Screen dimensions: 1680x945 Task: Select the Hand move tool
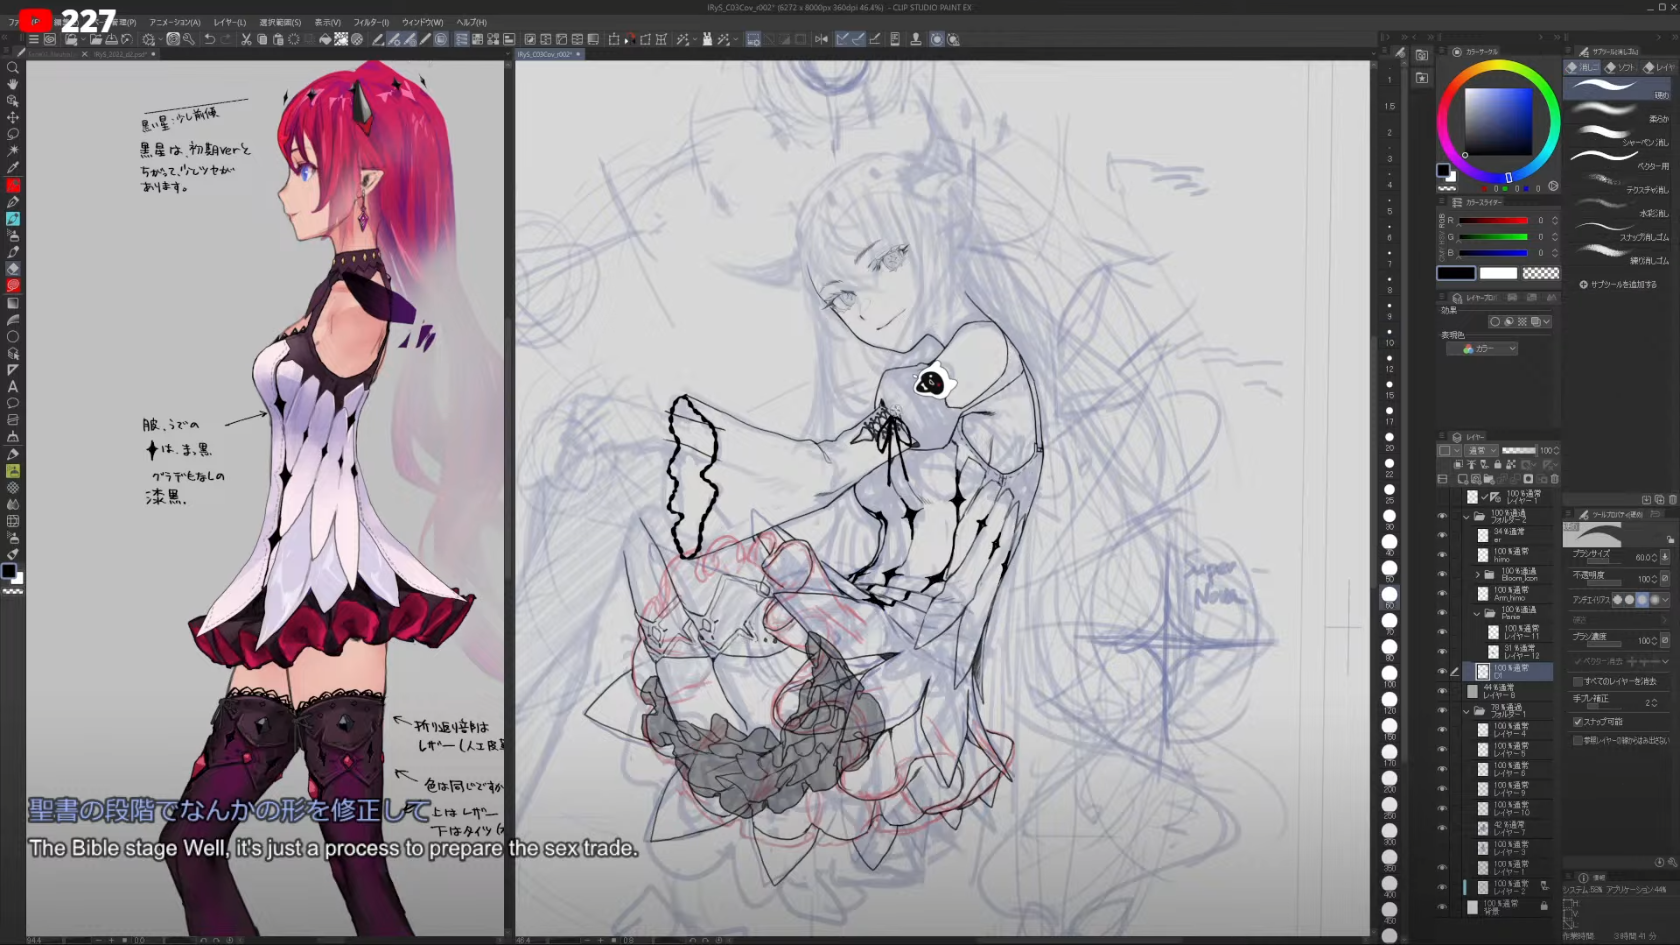(13, 85)
